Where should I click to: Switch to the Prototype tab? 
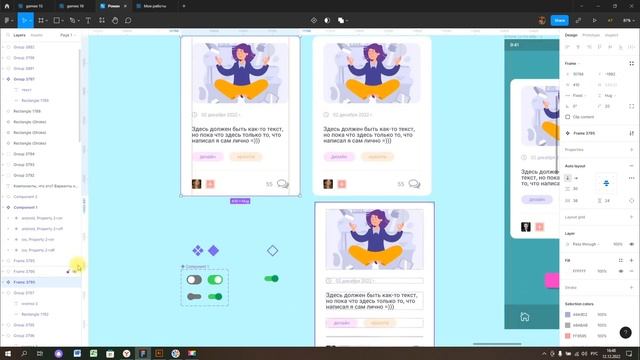pyautogui.click(x=591, y=35)
